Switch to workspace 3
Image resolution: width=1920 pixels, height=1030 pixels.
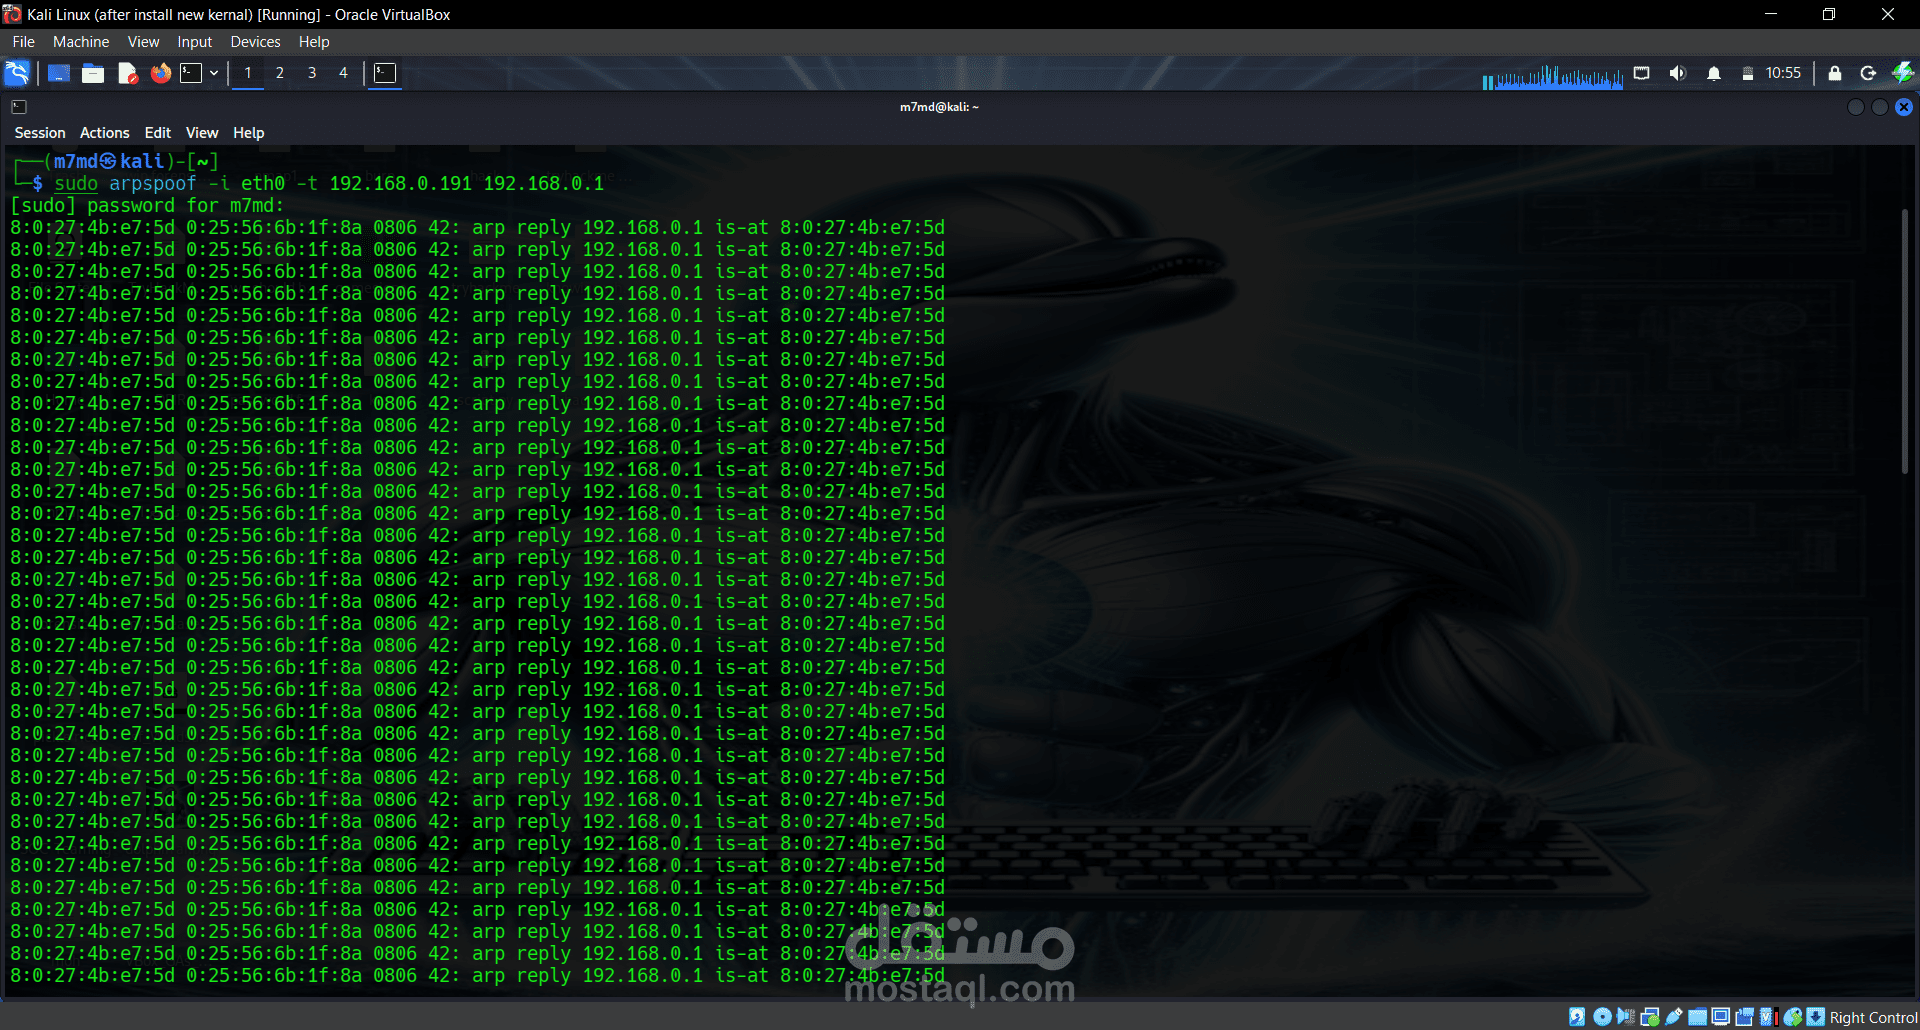[x=312, y=73]
